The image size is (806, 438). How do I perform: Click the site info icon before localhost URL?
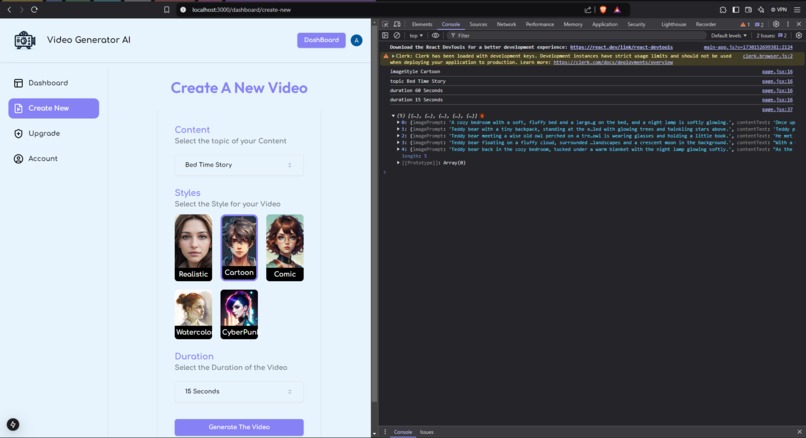coord(182,9)
